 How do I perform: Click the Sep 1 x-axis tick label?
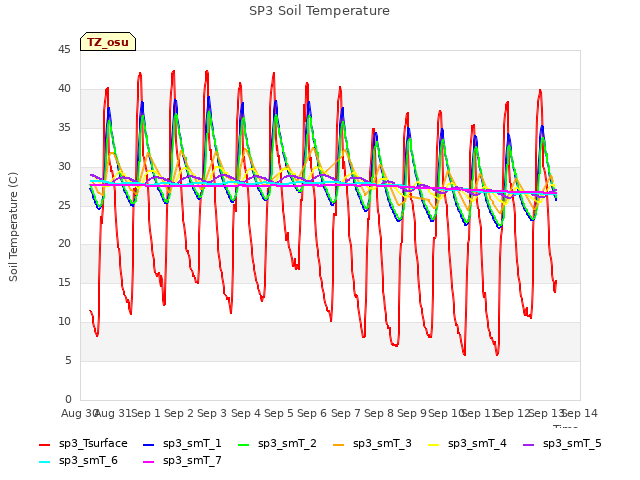coord(146,413)
